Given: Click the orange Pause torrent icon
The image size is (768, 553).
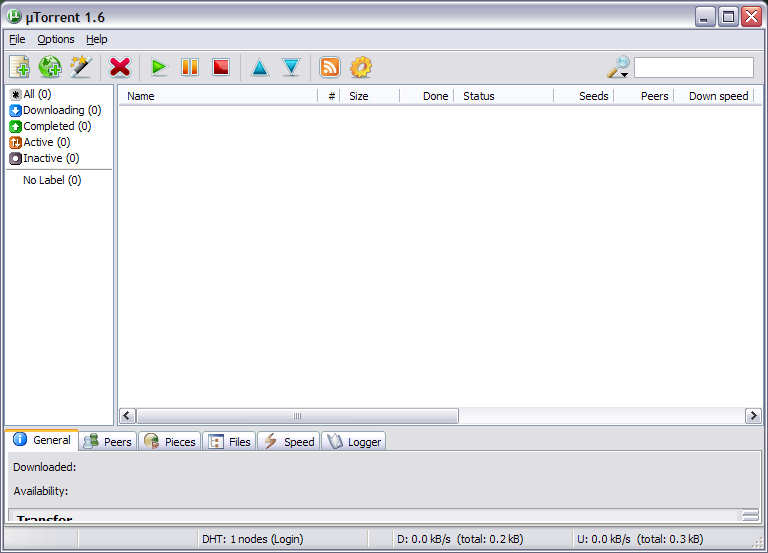Looking at the screenshot, I should (x=189, y=67).
